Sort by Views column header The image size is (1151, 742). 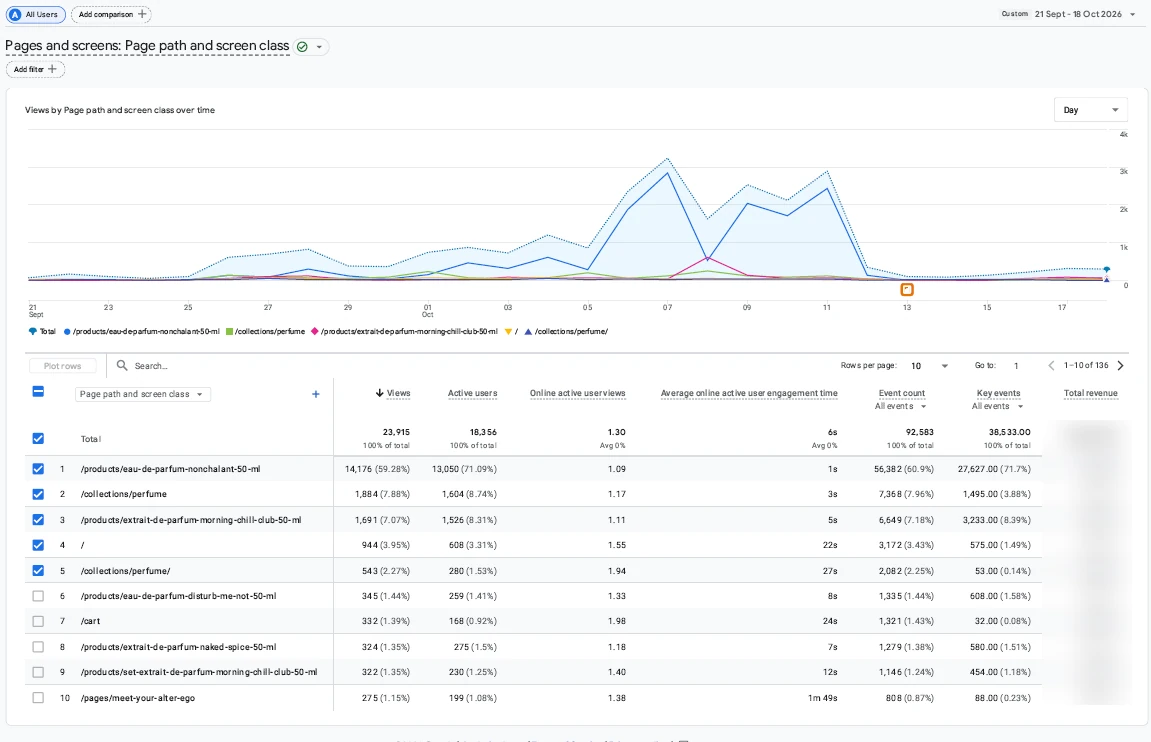tap(398, 393)
